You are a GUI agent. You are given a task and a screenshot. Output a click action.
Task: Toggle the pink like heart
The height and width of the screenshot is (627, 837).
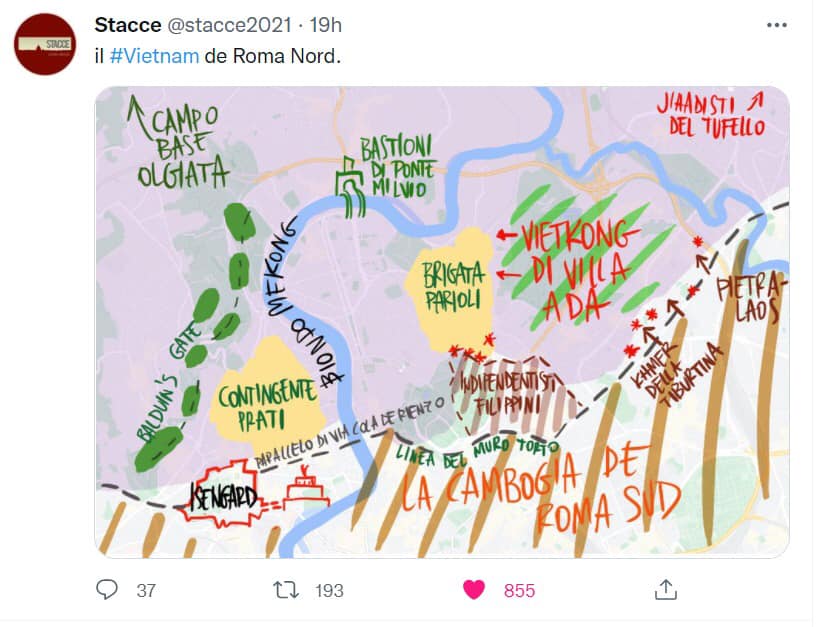(474, 590)
